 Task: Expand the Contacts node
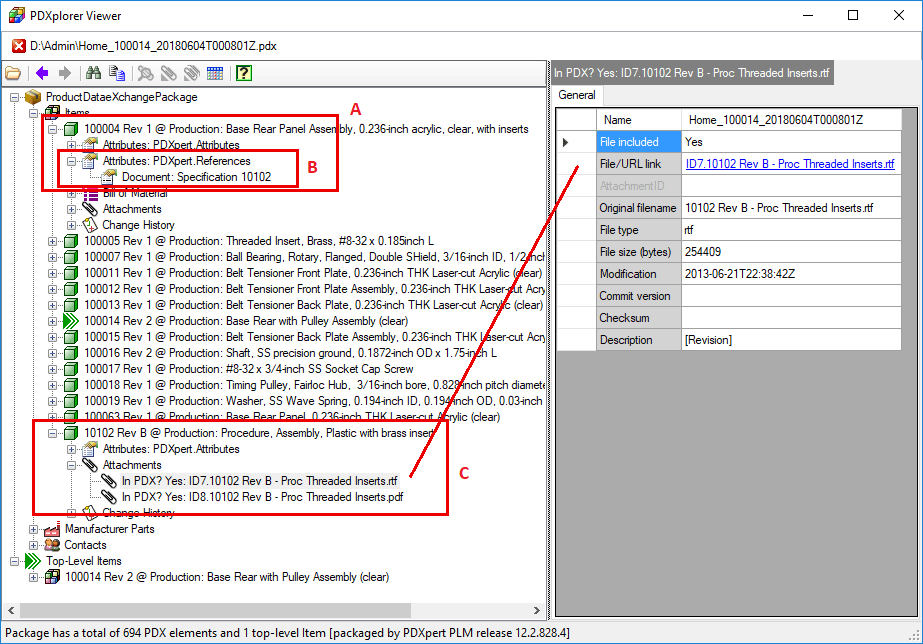click(34, 545)
